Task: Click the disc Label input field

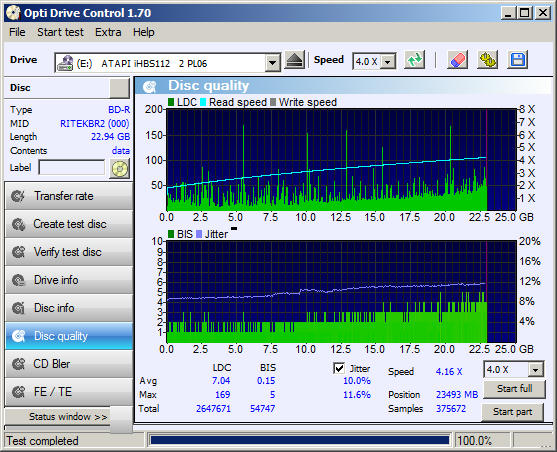Action: (x=72, y=168)
